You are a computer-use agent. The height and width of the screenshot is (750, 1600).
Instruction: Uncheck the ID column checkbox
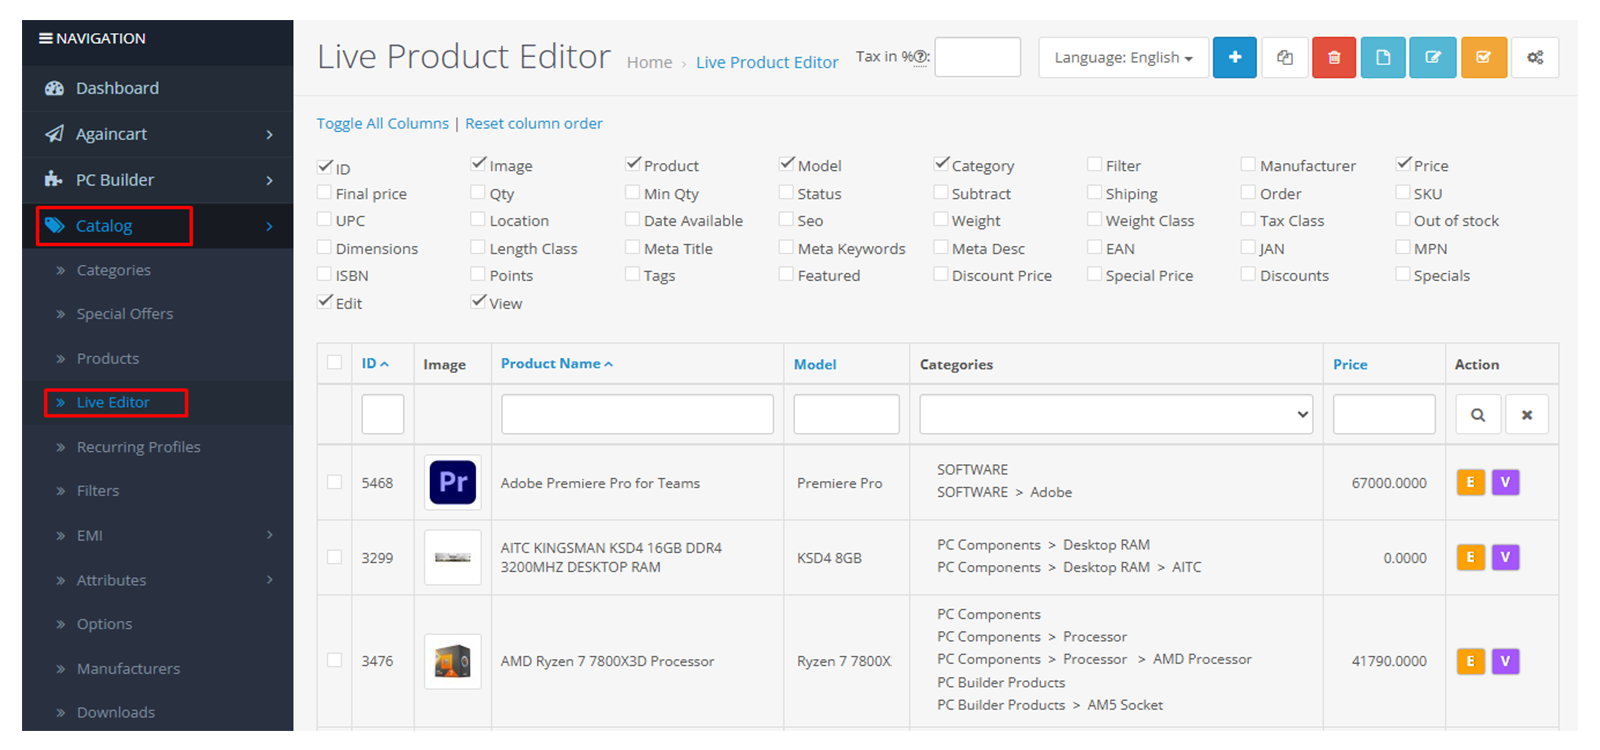click(325, 166)
